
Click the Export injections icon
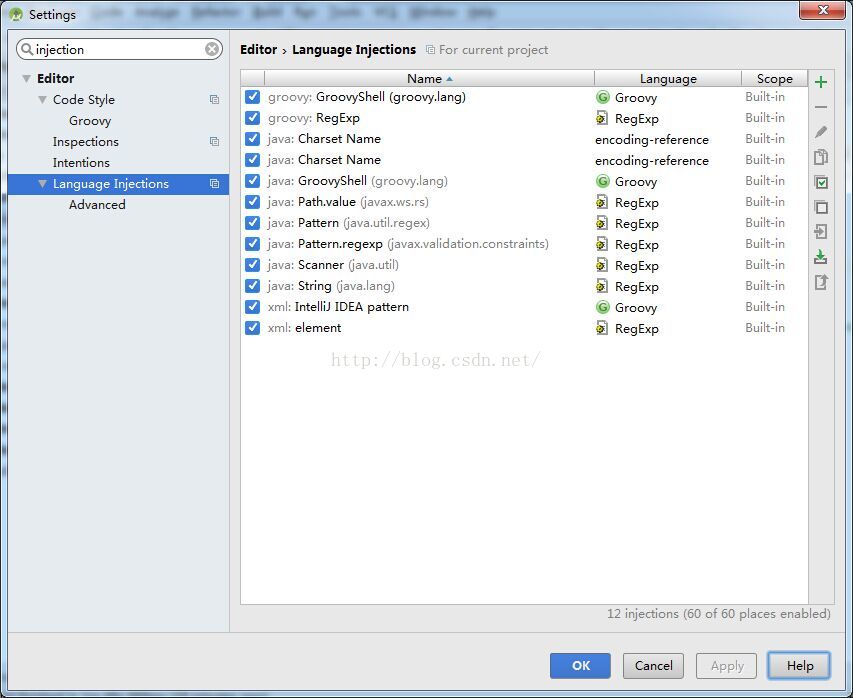(821, 282)
